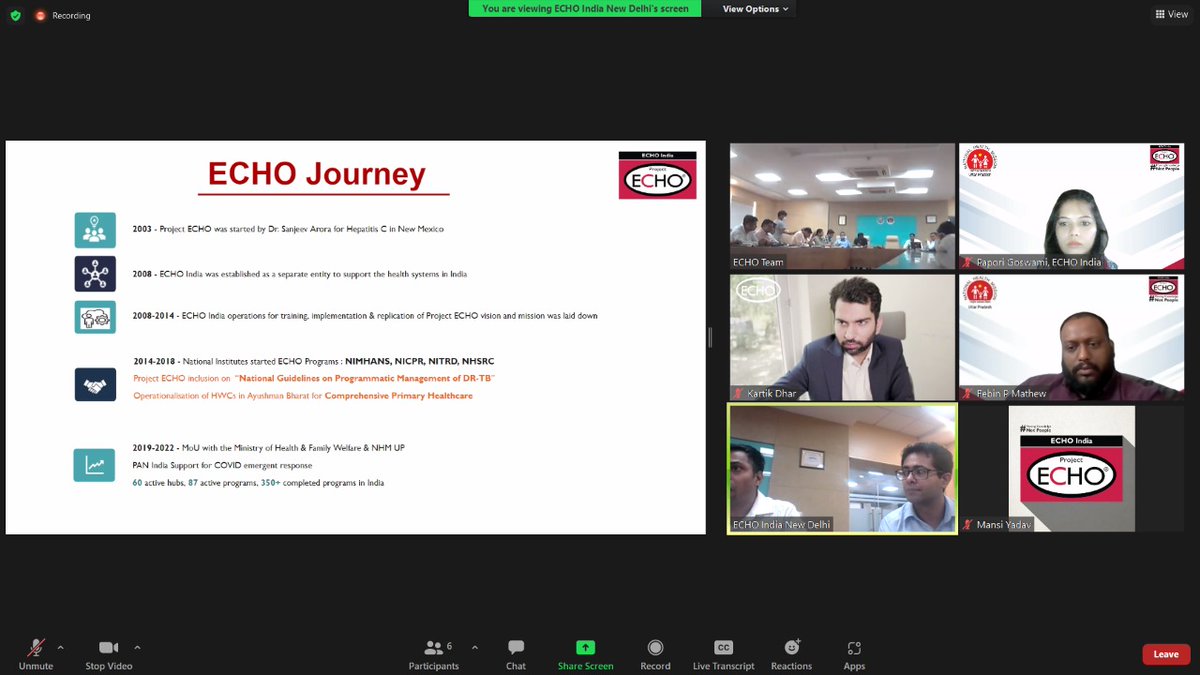Expand audio options arrow beside Unmute

[x=60, y=647]
